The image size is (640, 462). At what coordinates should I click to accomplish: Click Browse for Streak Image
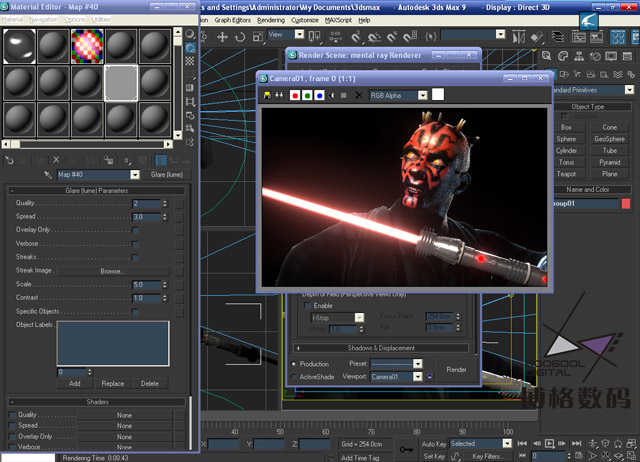[110, 271]
